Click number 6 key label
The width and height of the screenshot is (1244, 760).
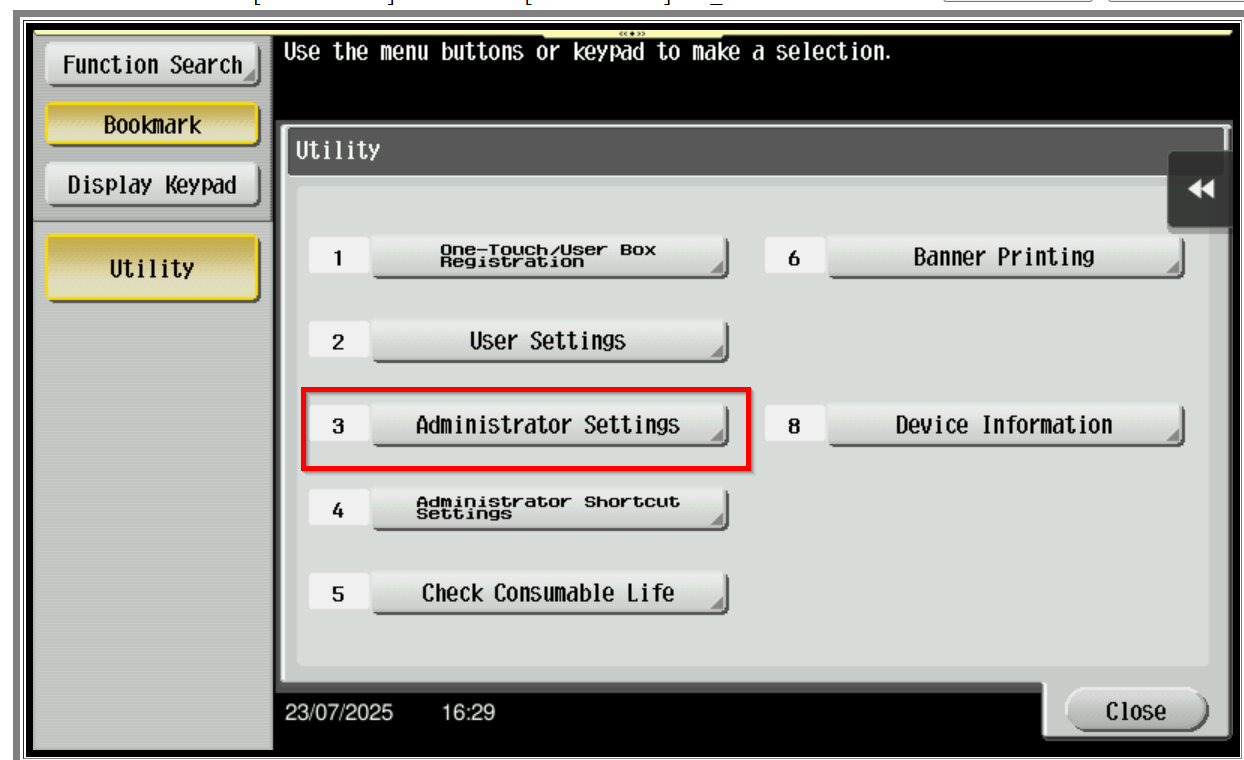pyautogui.click(x=794, y=258)
